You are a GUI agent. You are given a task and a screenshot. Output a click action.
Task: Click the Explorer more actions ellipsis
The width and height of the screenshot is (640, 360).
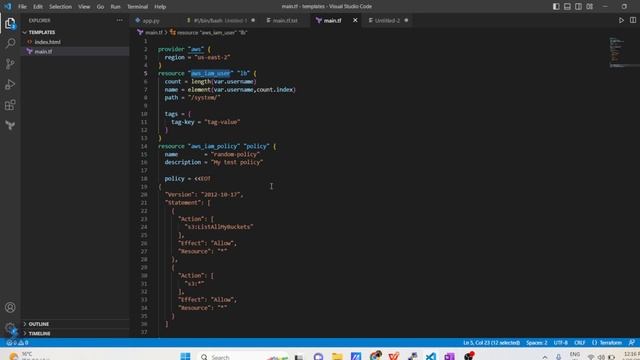[120, 20]
